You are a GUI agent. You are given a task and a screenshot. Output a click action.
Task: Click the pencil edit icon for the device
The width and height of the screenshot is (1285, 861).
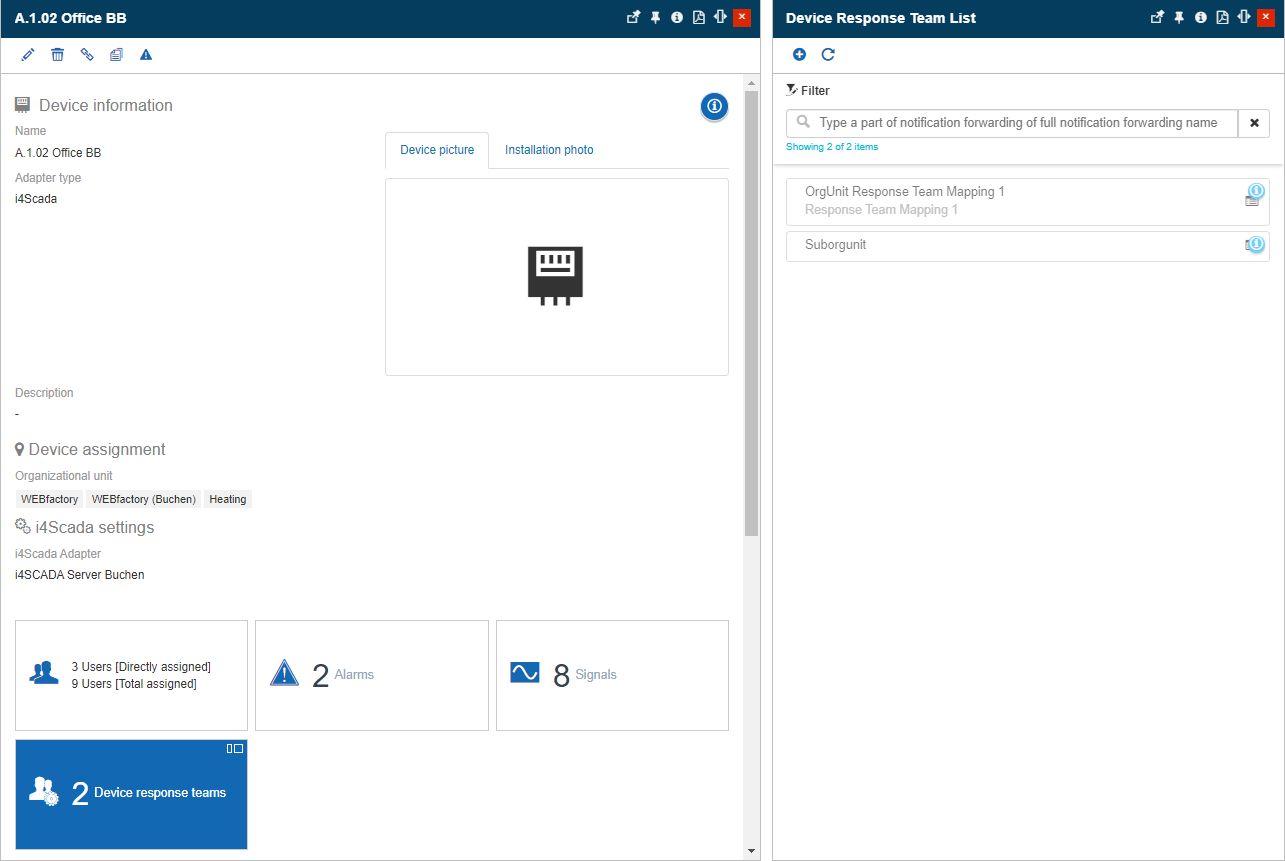click(x=28, y=55)
